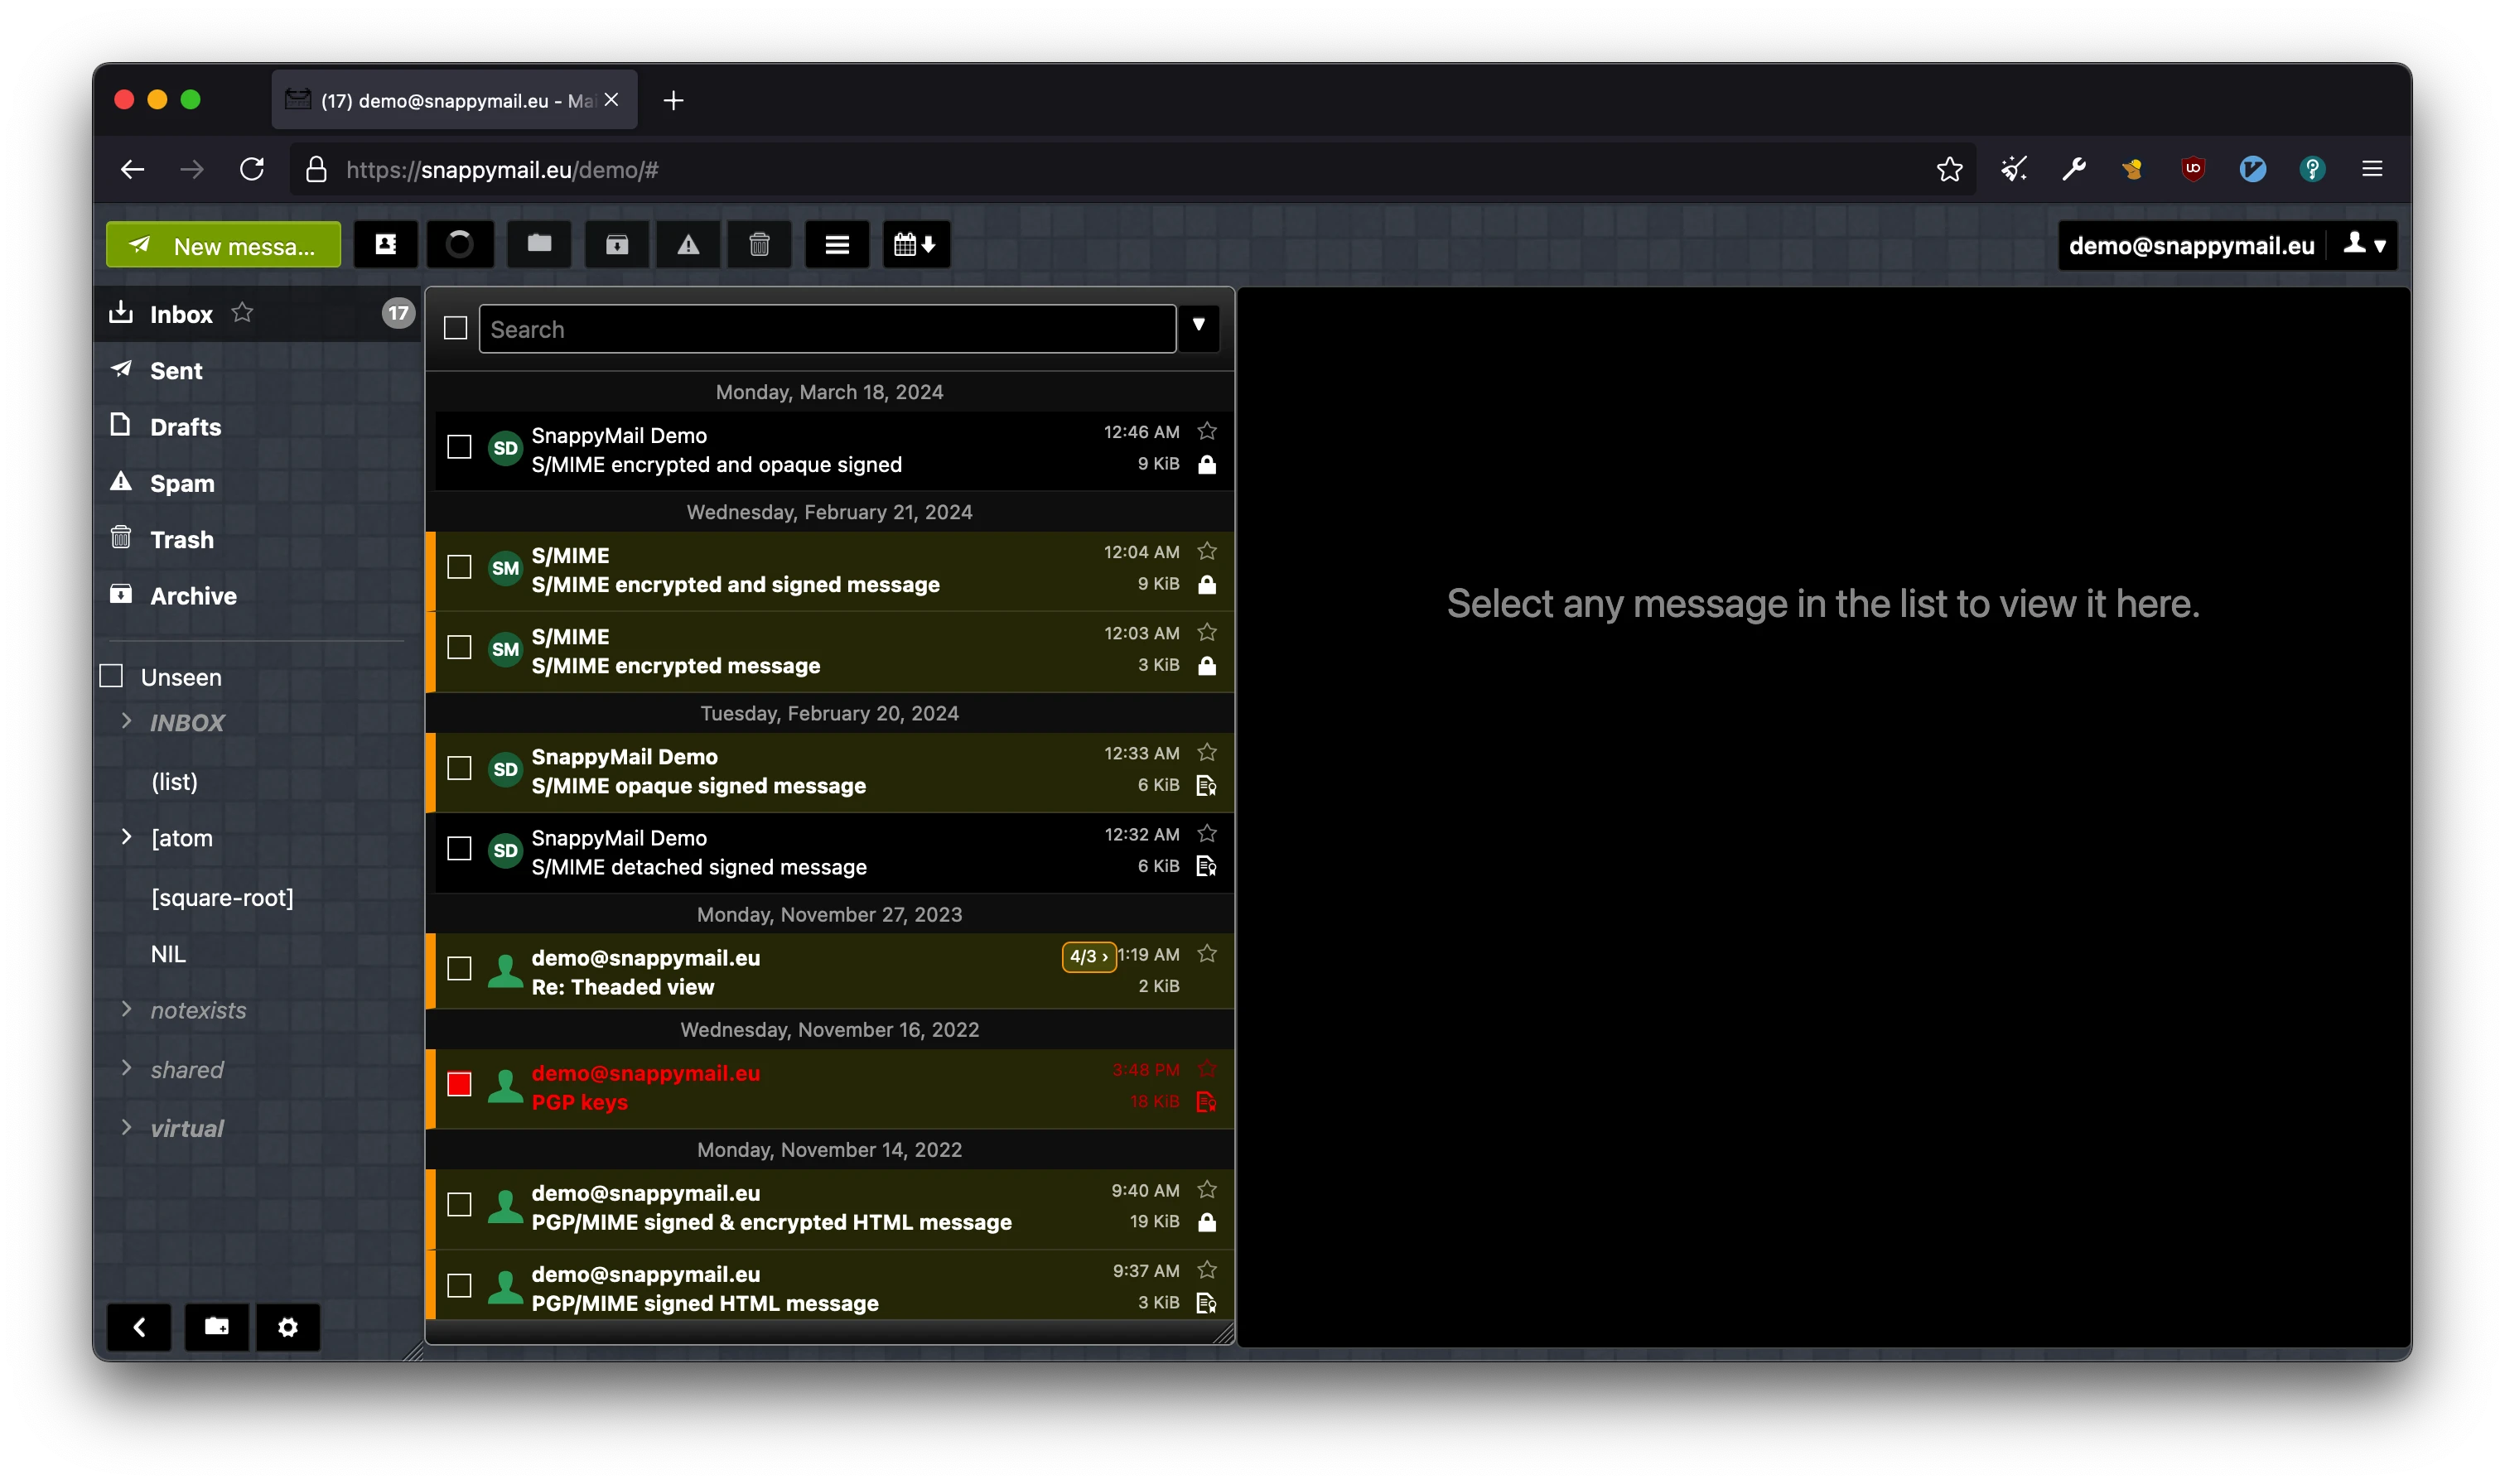Create a new folder with the folder-plus icon
This screenshot has width=2505, height=1484.
point(216,1327)
